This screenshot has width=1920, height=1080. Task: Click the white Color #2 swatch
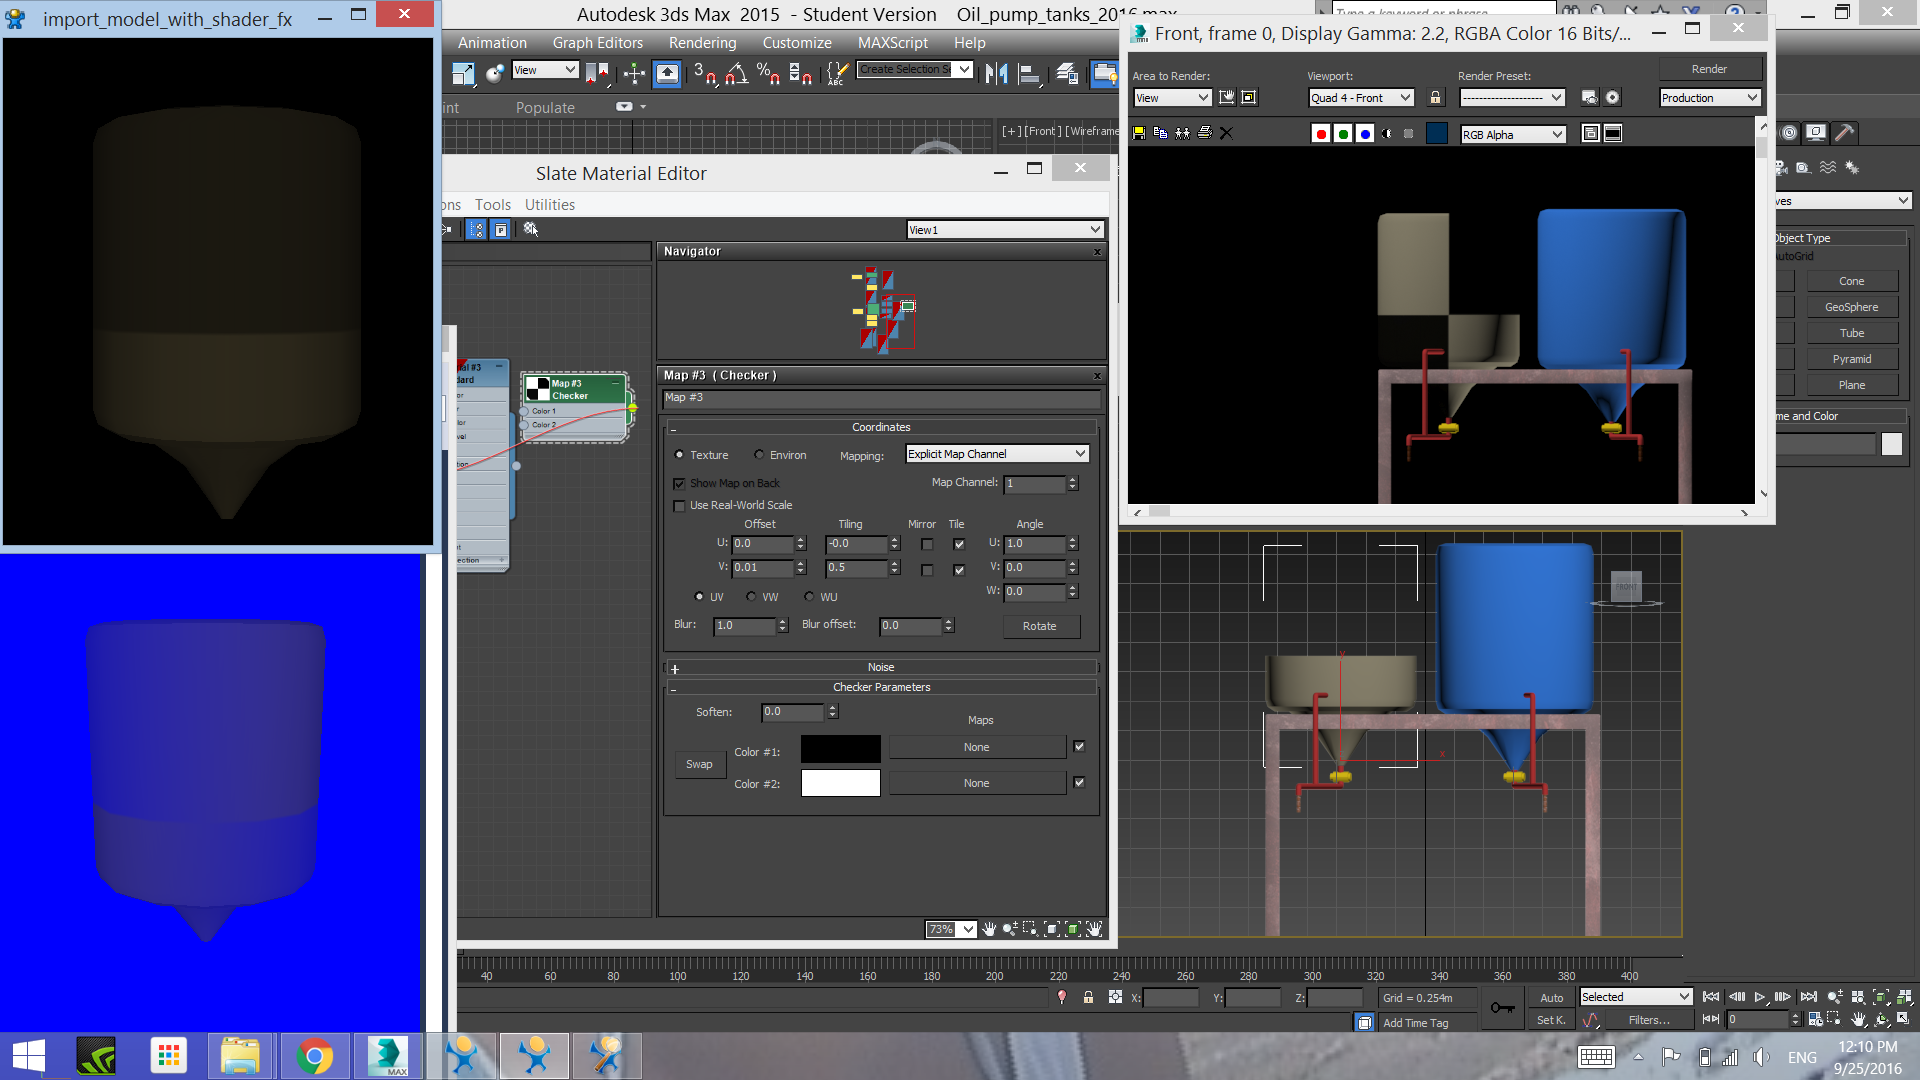[x=841, y=783]
